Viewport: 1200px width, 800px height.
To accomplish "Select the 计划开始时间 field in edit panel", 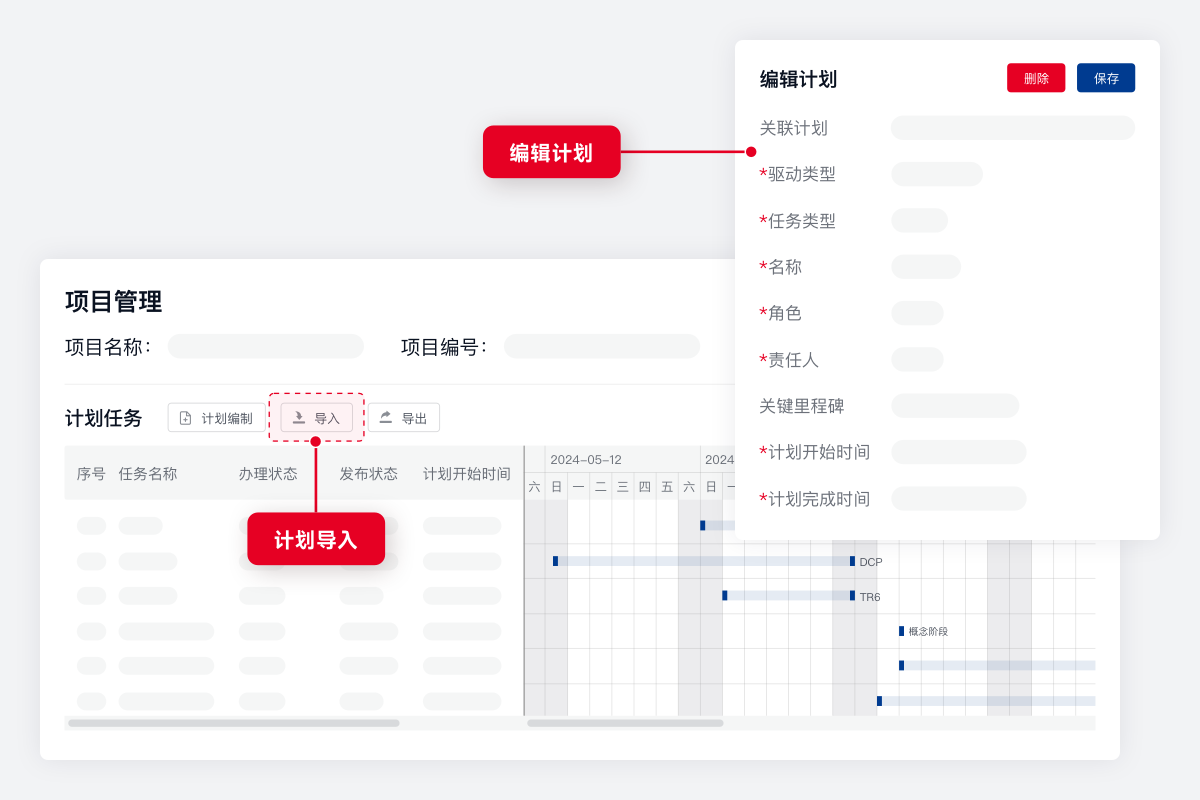I will click(958, 452).
